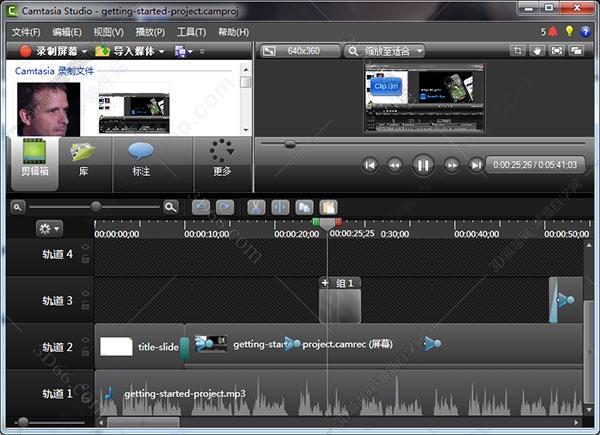The width and height of the screenshot is (600, 435).
Task: Open the Callouts (标注) panel
Action: point(141,158)
